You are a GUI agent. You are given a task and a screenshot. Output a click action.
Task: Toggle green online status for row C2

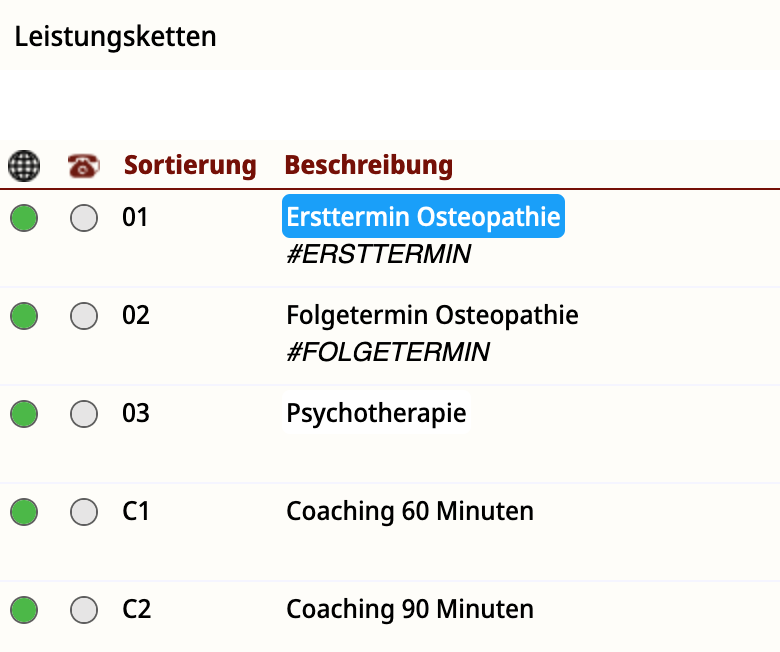pyautogui.click(x=24, y=610)
